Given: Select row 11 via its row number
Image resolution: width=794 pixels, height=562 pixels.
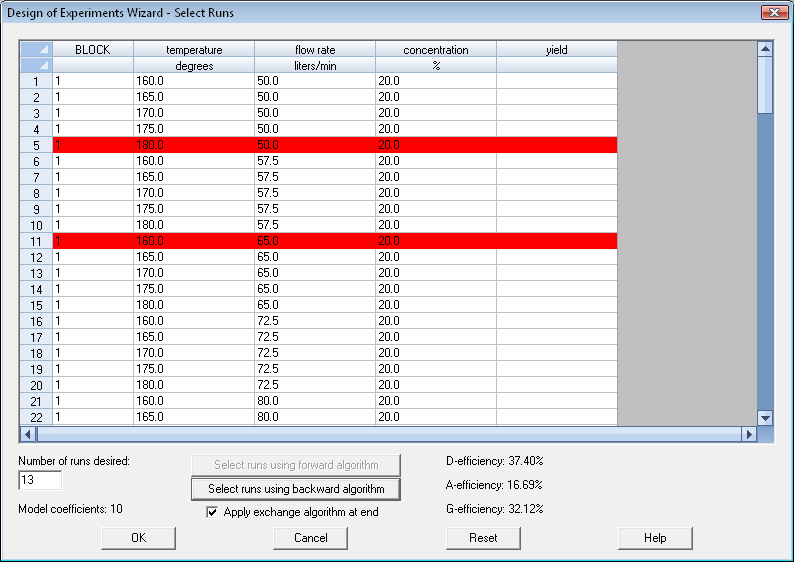Looking at the screenshot, I should [36, 241].
